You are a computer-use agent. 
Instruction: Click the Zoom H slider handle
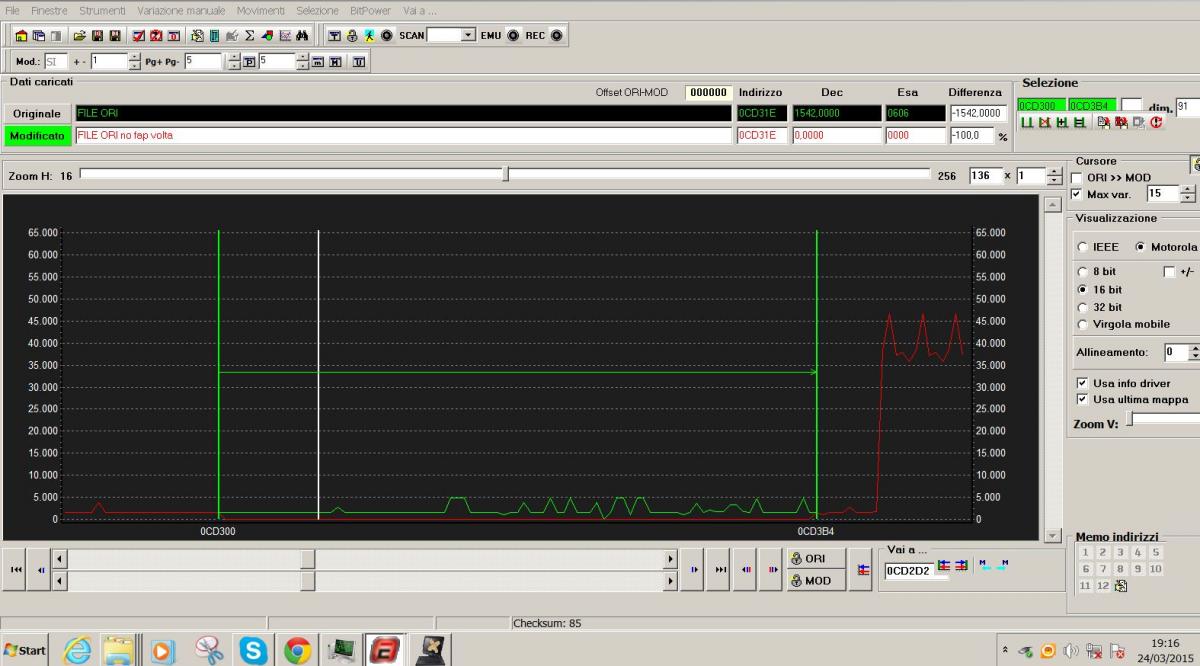coord(506,175)
